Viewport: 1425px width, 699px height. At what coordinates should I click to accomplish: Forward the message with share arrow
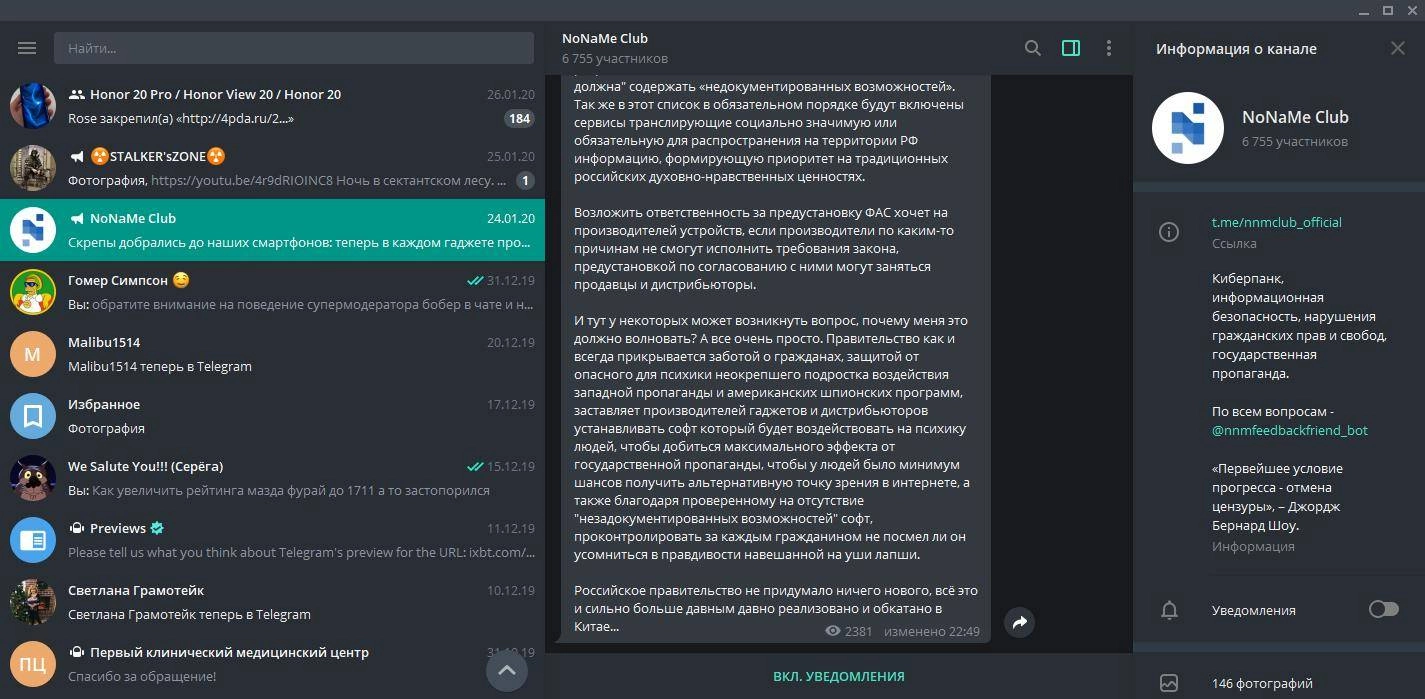[1019, 622]
